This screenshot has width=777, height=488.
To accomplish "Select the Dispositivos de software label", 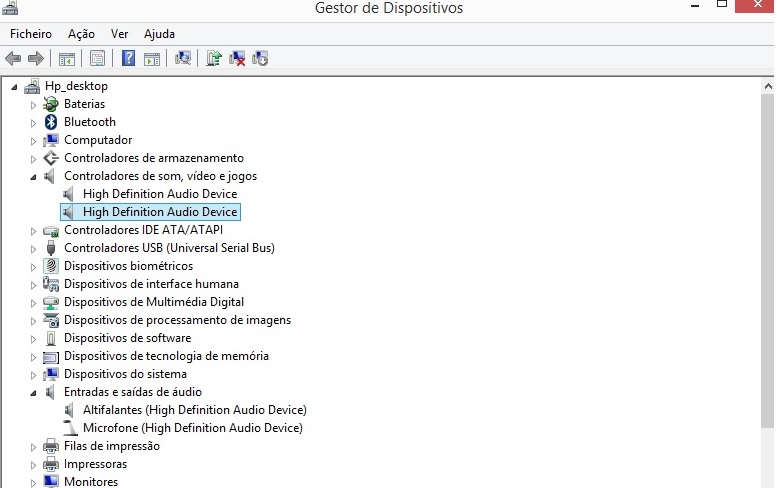I will [127, 338].
